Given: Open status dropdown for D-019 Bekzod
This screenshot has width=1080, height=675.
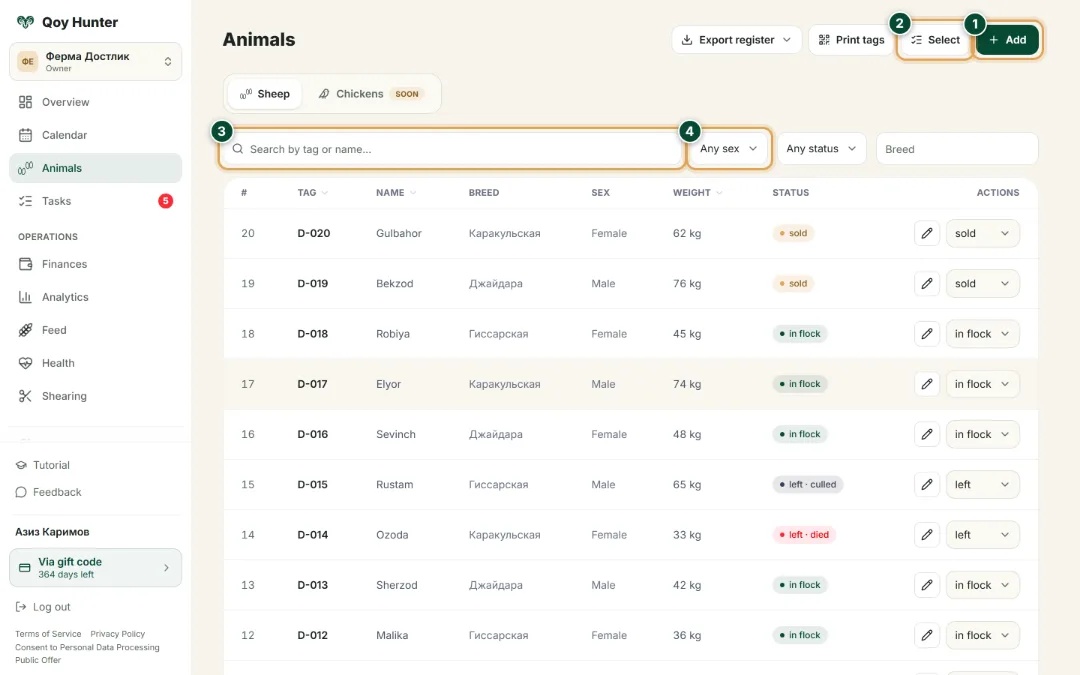Looking at the screenshot, I should tap(982, 284).
